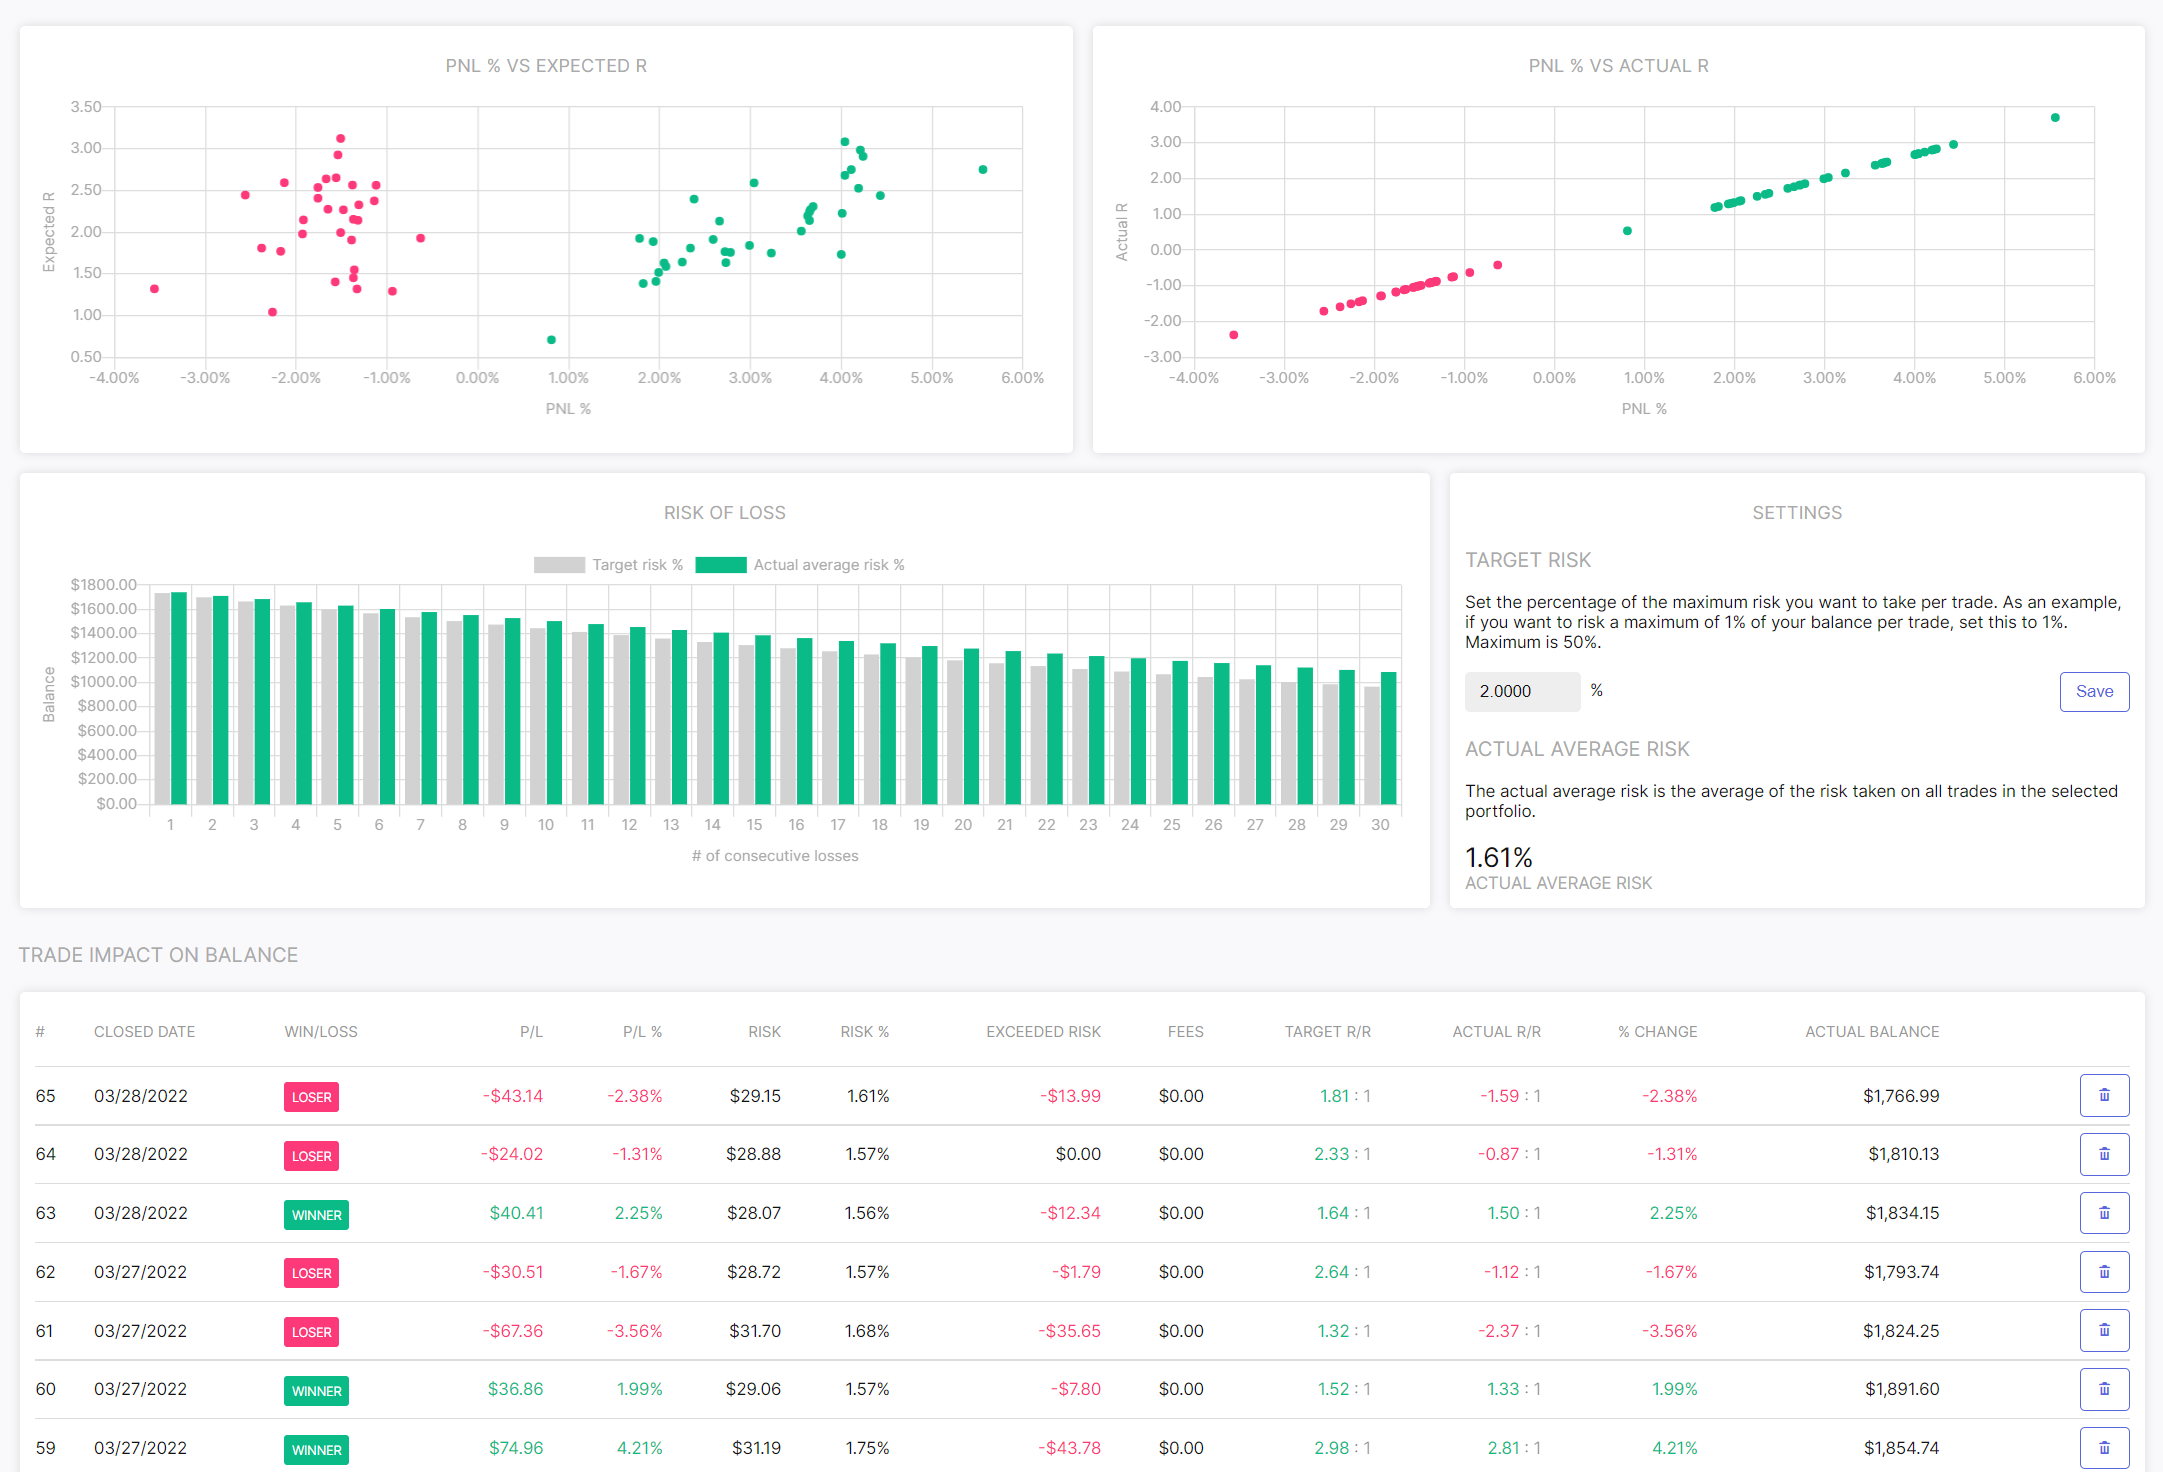Image resolution: width=2163 pixels, height=1472 pixels.
Task: Click the WINNER badge on trade 60
Action: (316, 1391)
